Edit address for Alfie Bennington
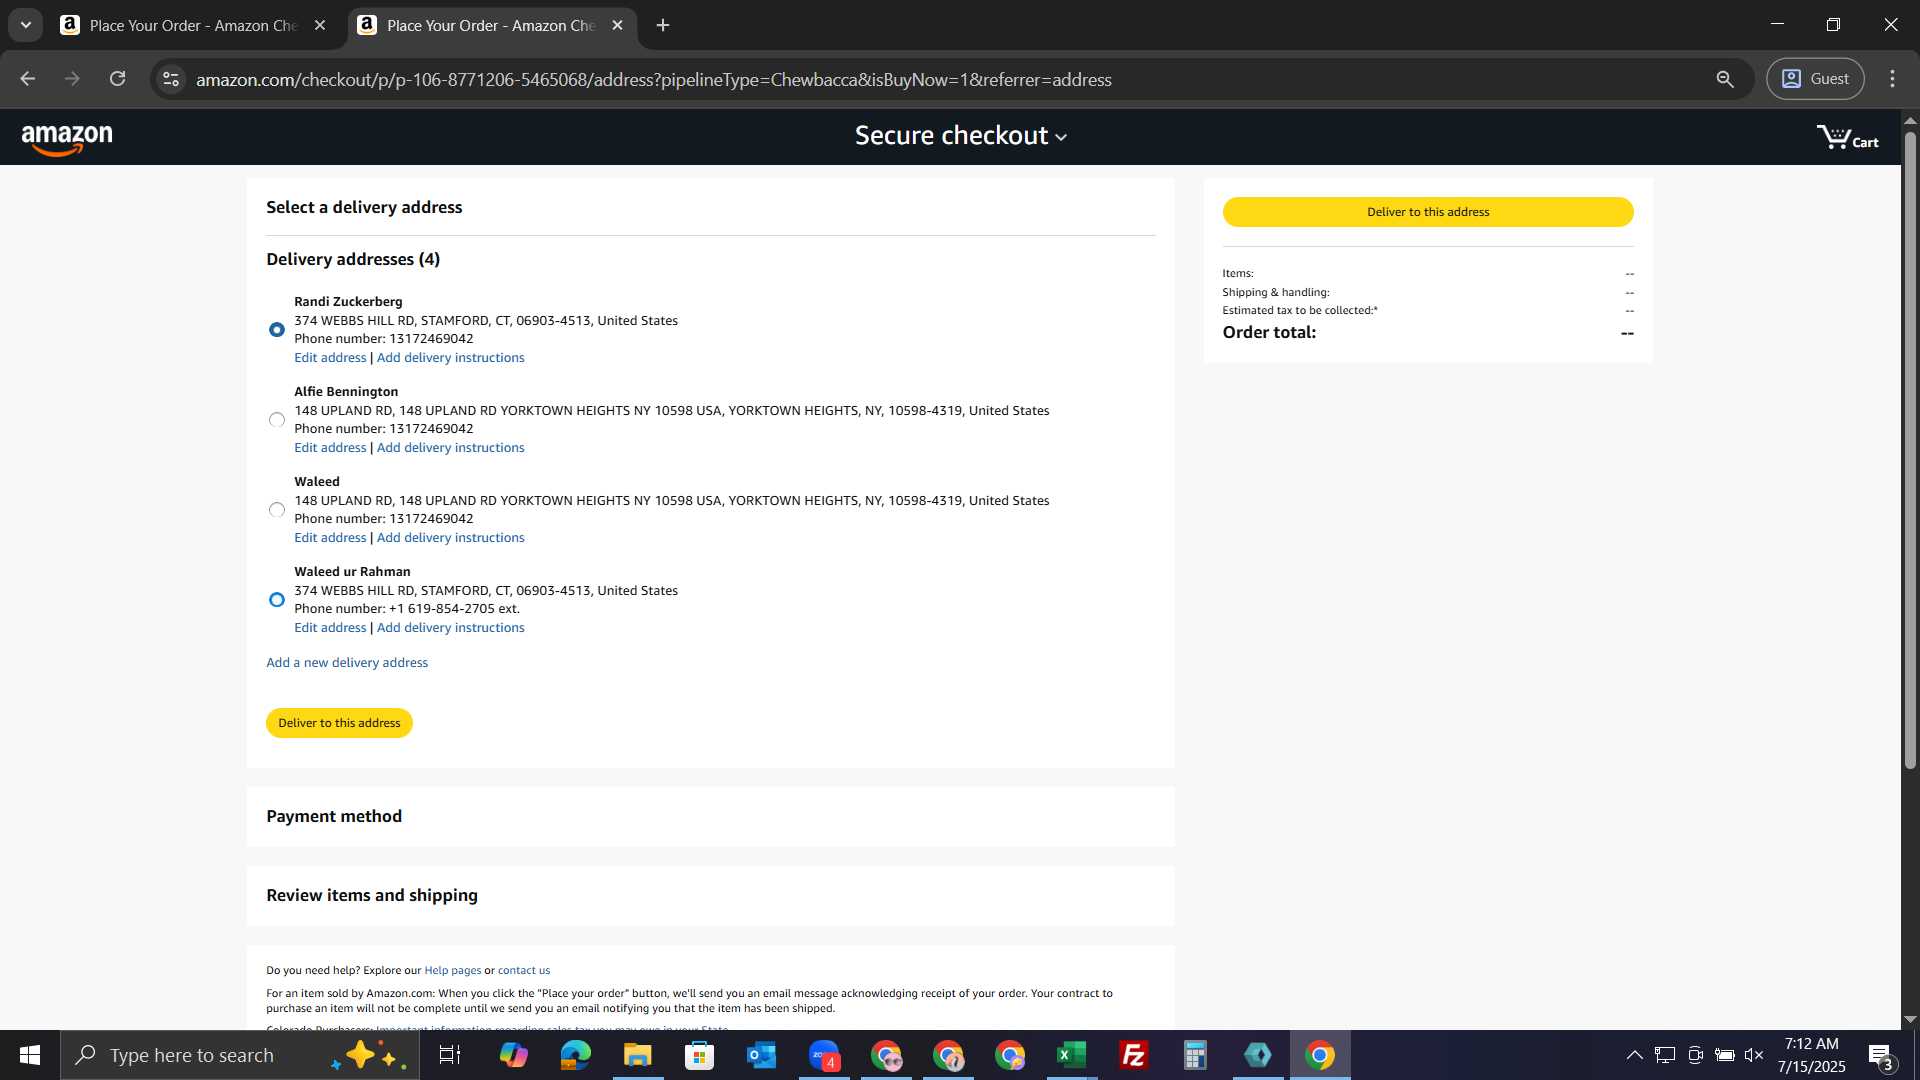 [x=330, y=448]
